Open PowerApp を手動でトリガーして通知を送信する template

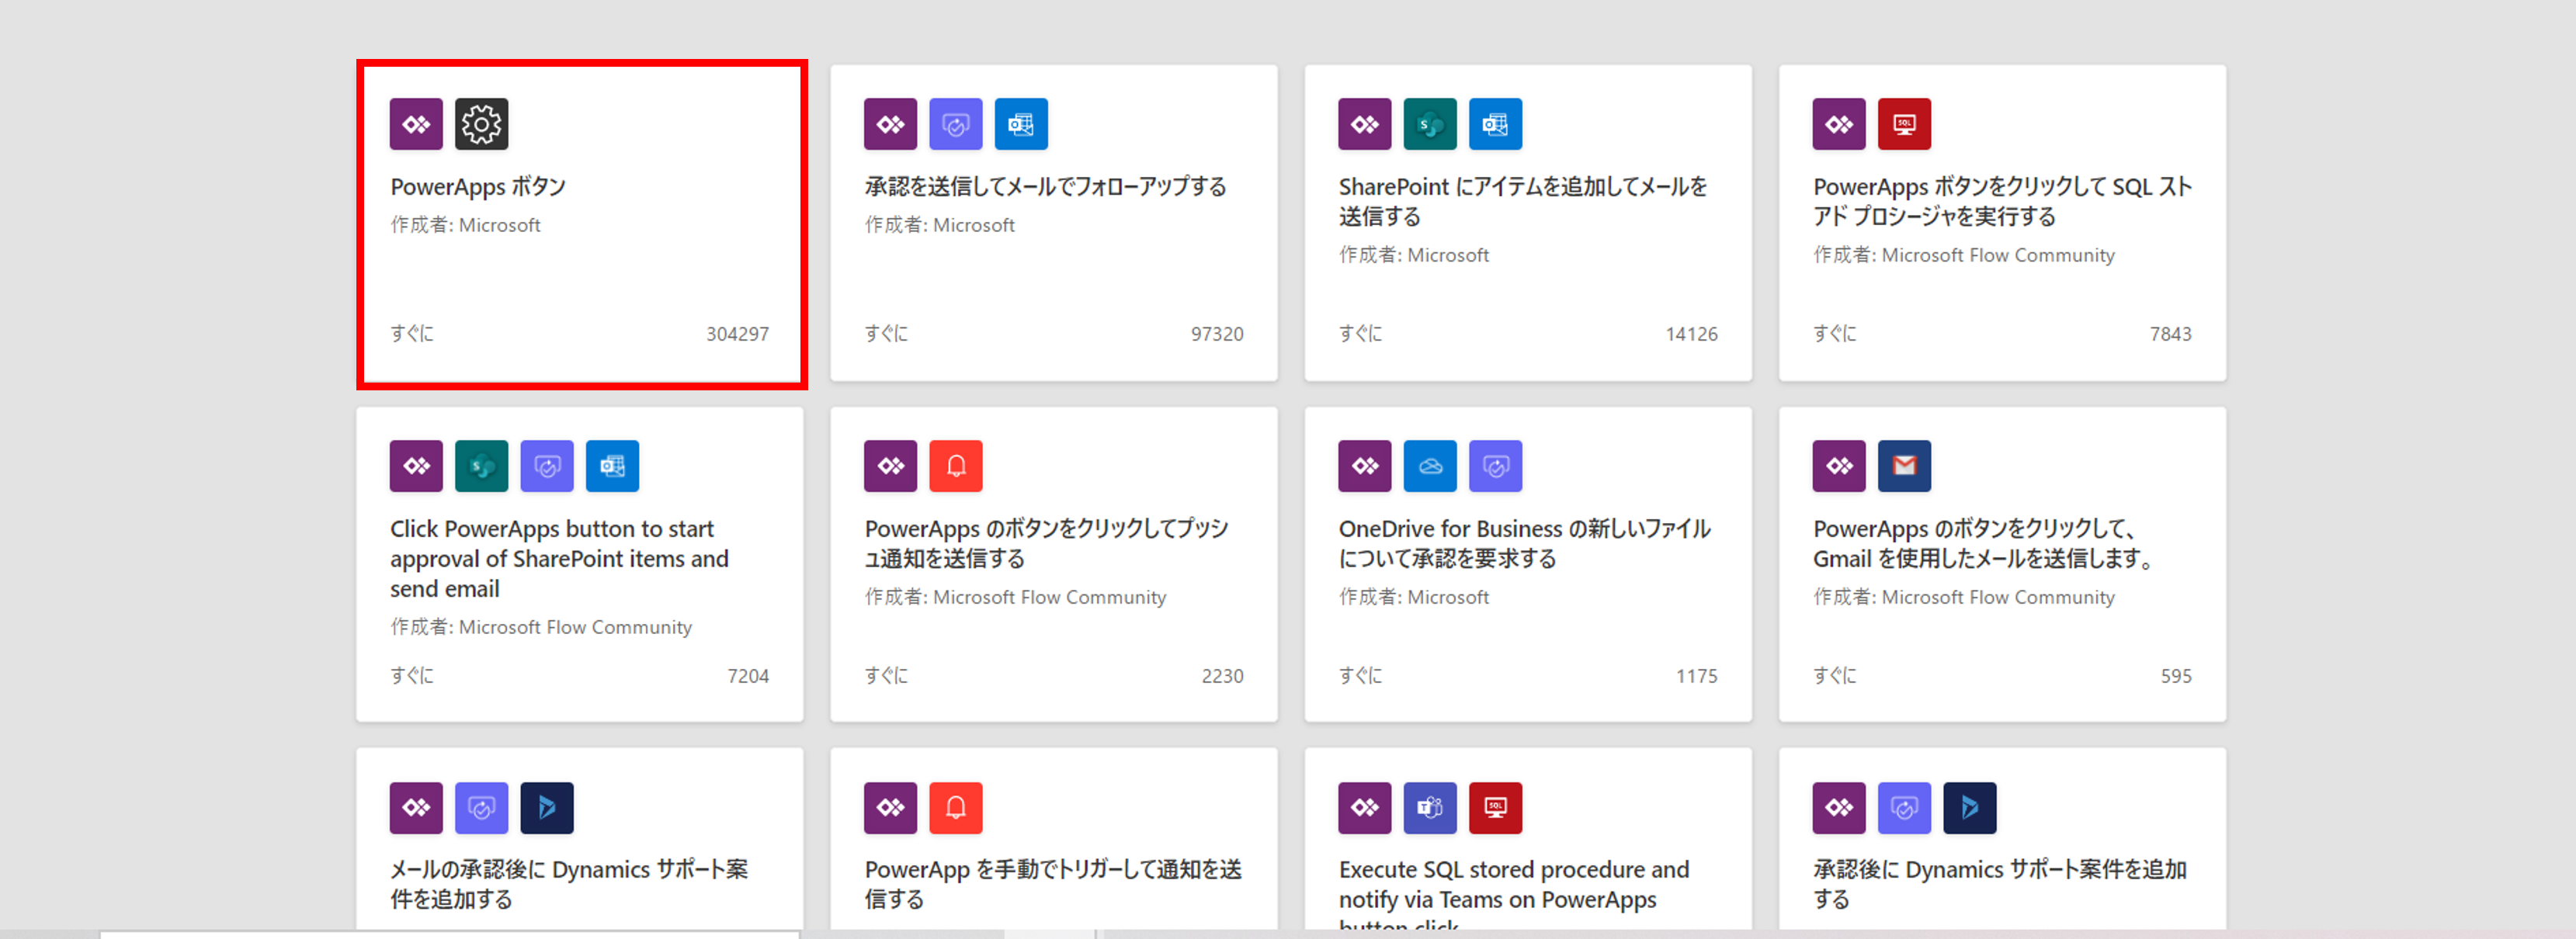pyautogui.click(x=1053, y=885)
